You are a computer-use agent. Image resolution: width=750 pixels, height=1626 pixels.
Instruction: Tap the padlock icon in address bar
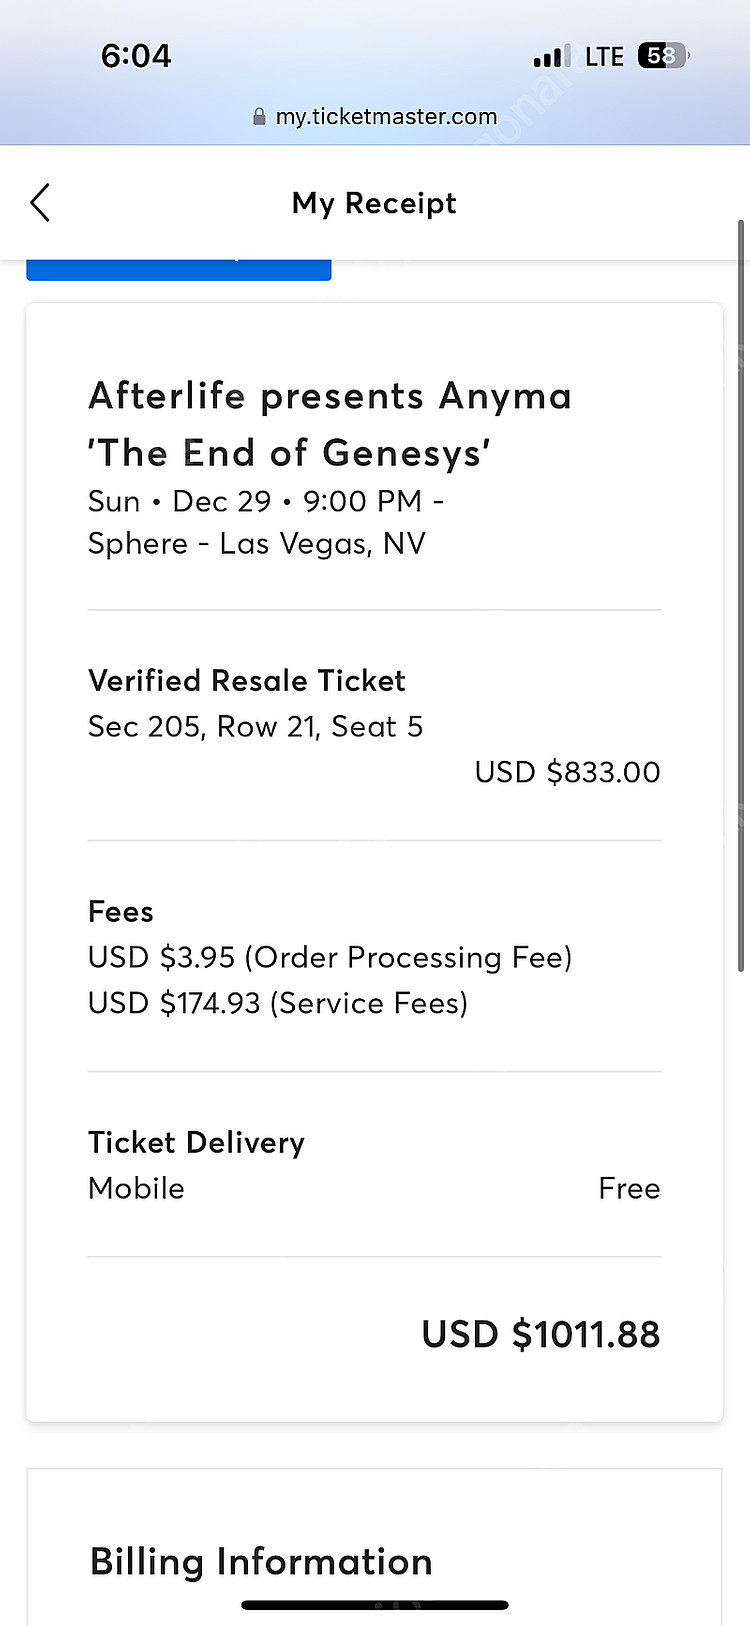(260, 117)
